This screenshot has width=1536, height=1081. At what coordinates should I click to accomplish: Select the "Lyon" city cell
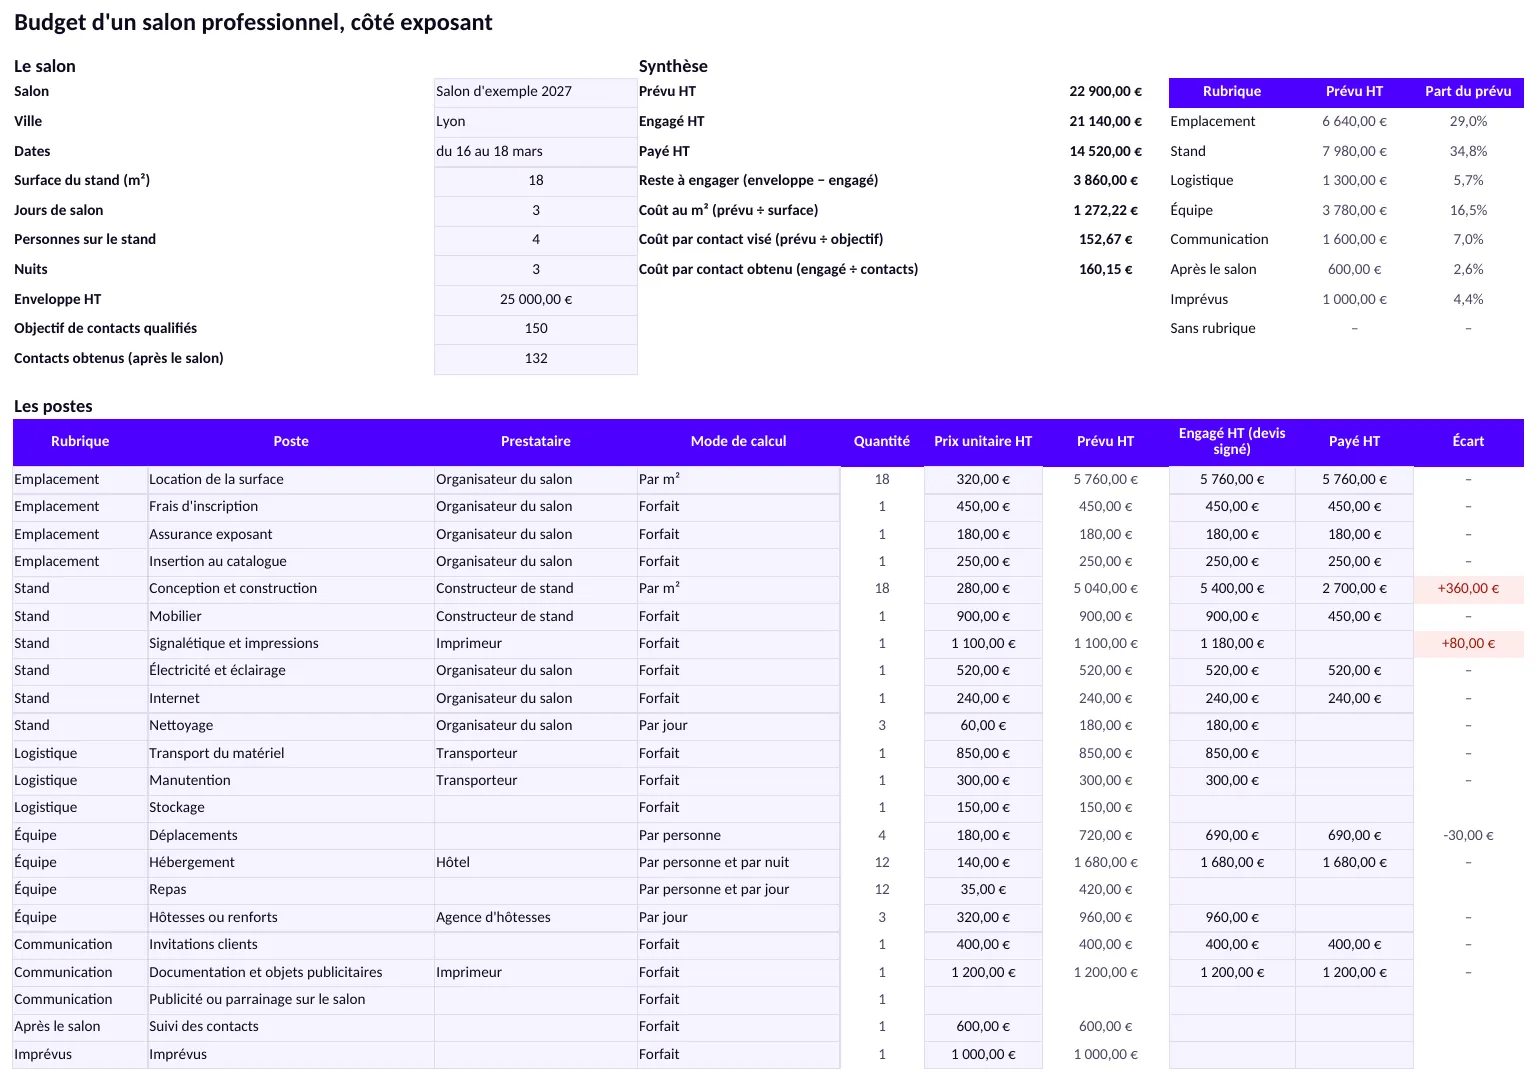pos(536,122)
